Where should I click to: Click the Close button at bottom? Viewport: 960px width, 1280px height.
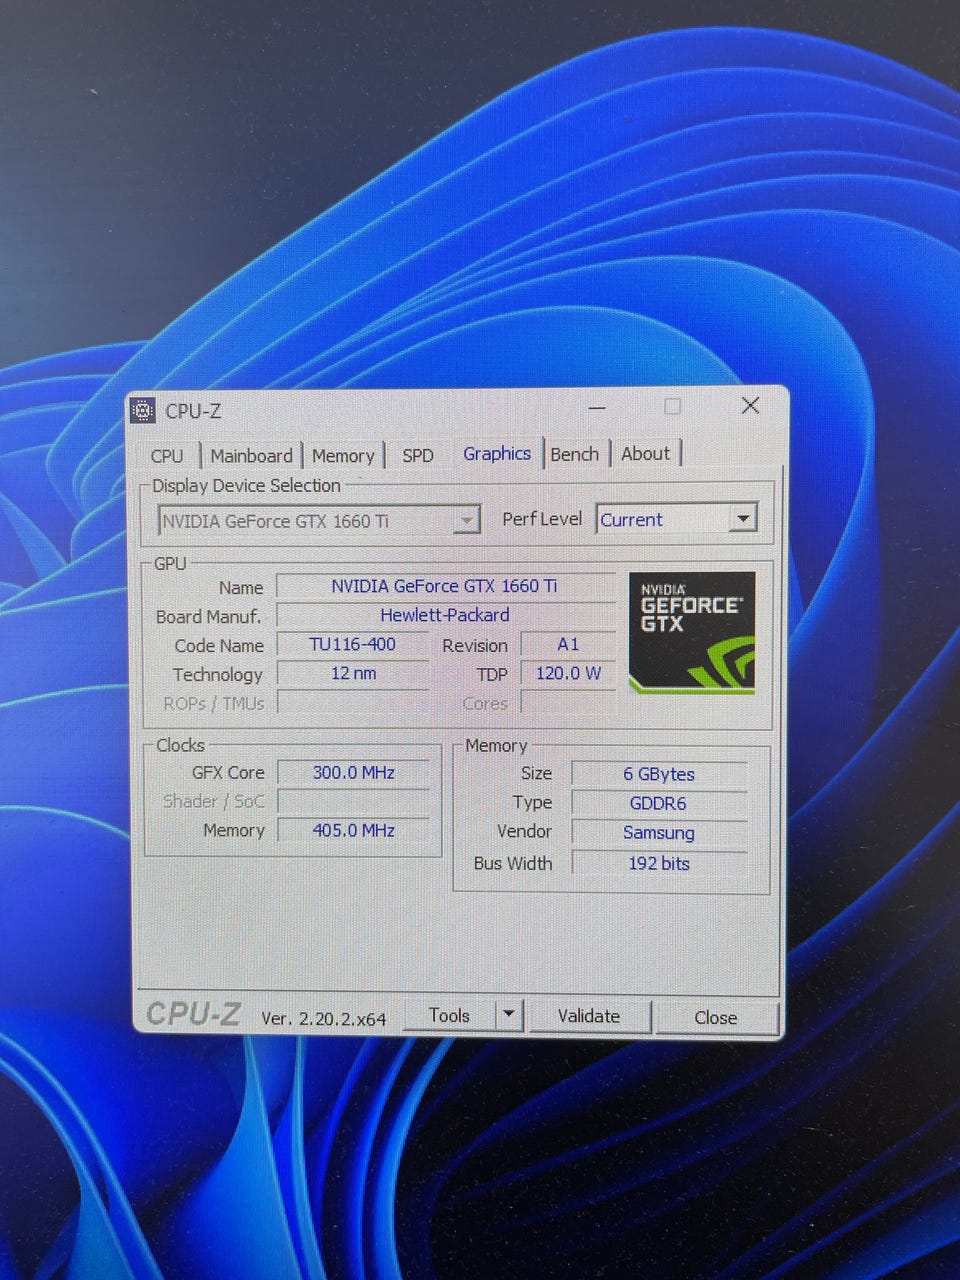point(716,1017)
